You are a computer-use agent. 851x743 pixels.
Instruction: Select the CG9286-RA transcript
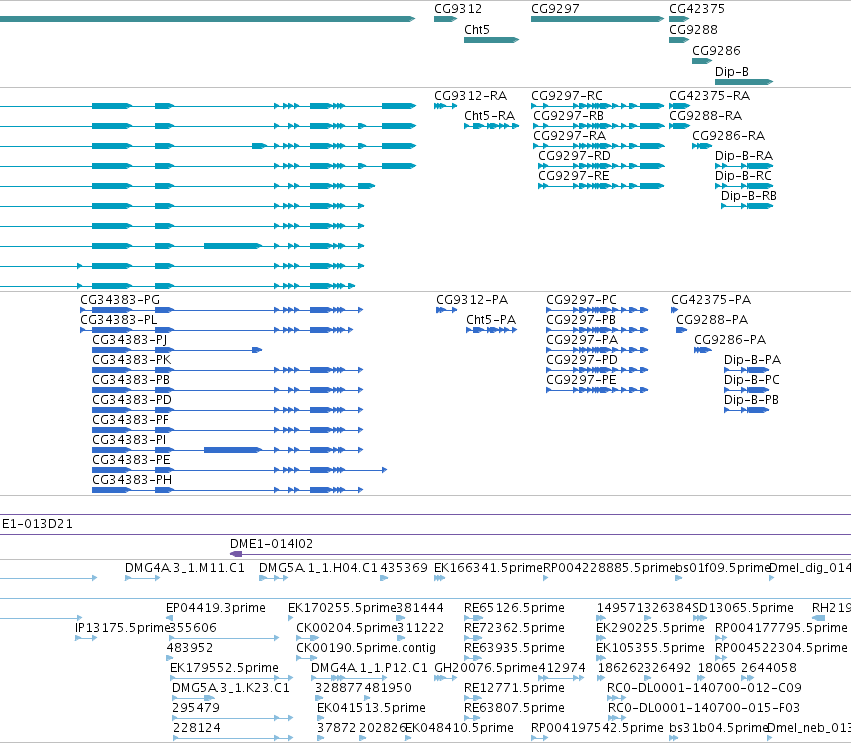click(x=728, y=136)
